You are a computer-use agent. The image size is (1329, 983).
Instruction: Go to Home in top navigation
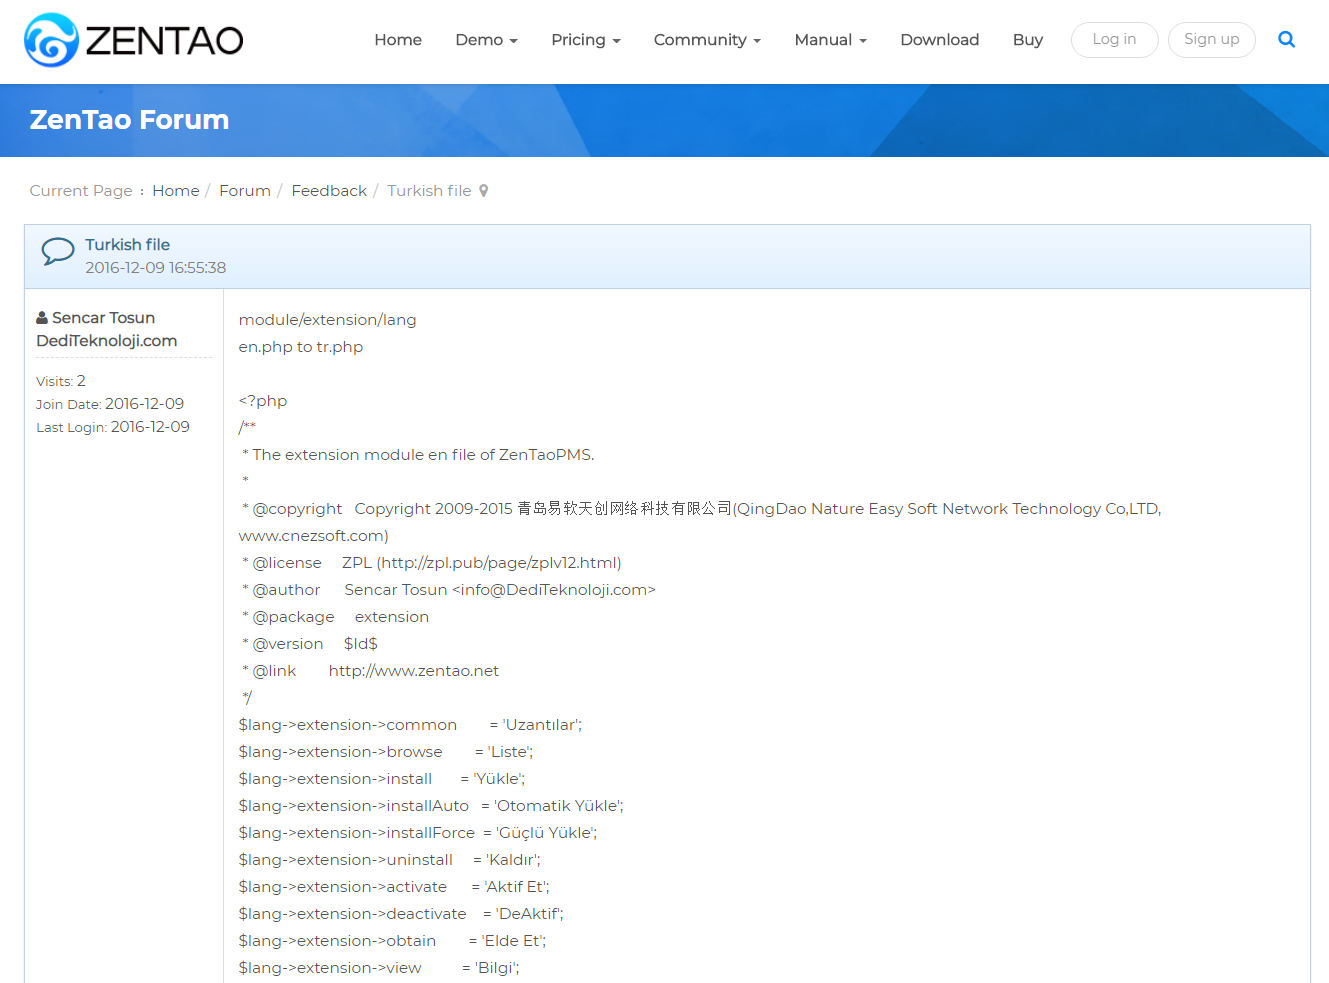point(398,40)
